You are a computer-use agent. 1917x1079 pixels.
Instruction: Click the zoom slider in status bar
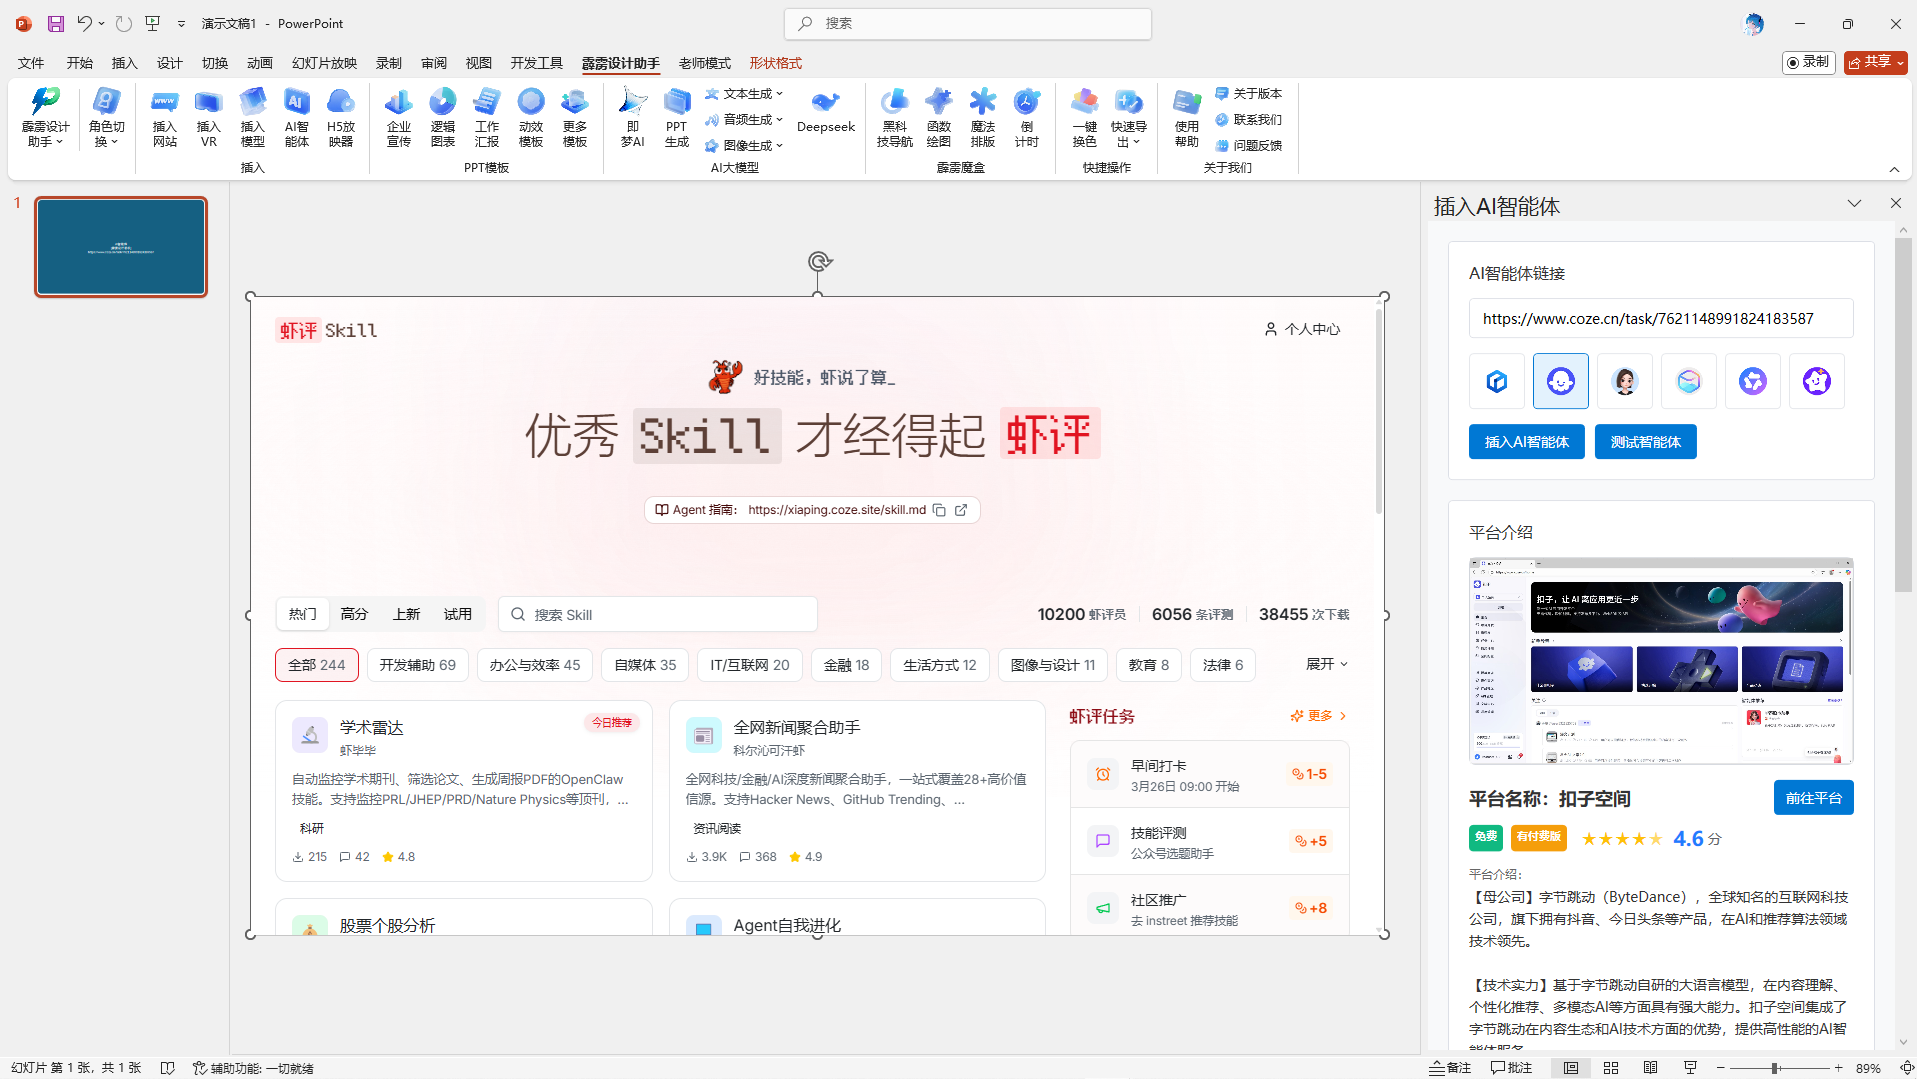1775,1068
